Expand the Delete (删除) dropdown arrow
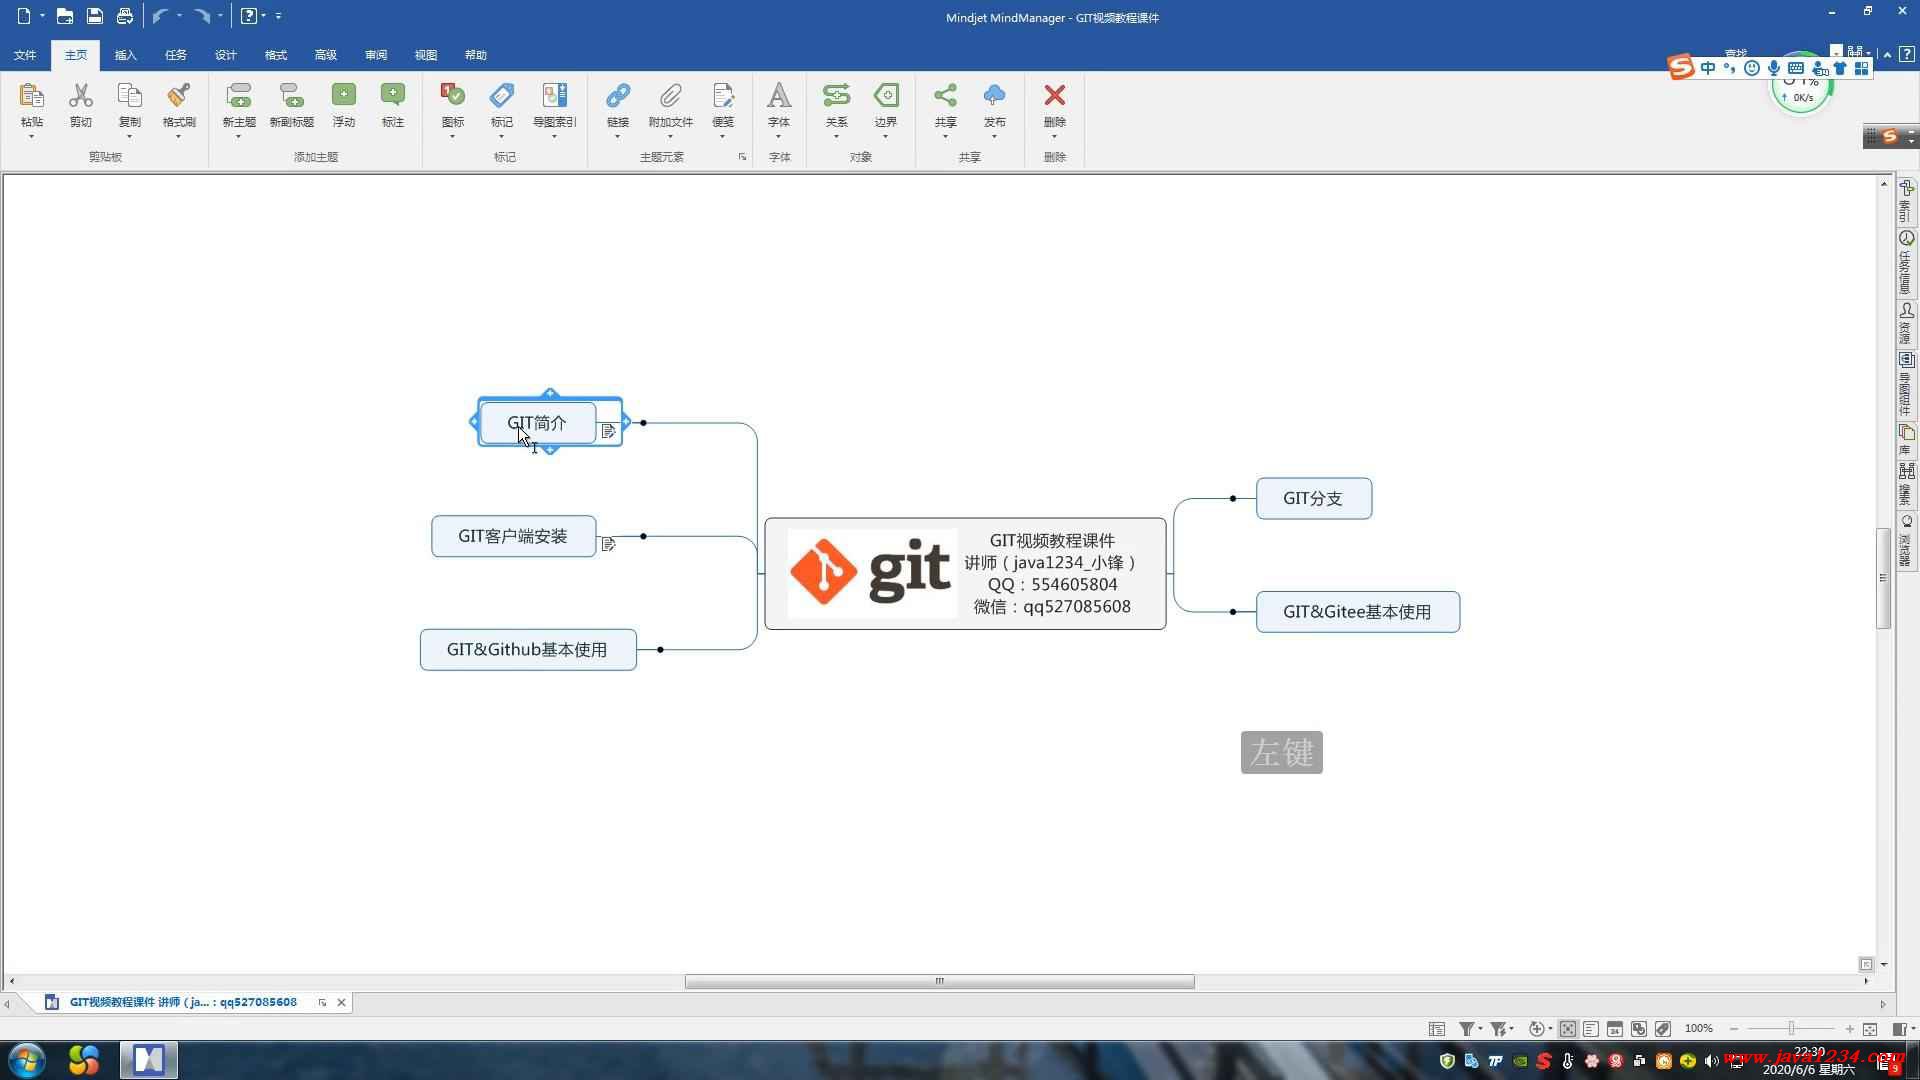1920x1080 pixels. [x=1055, y=136]
